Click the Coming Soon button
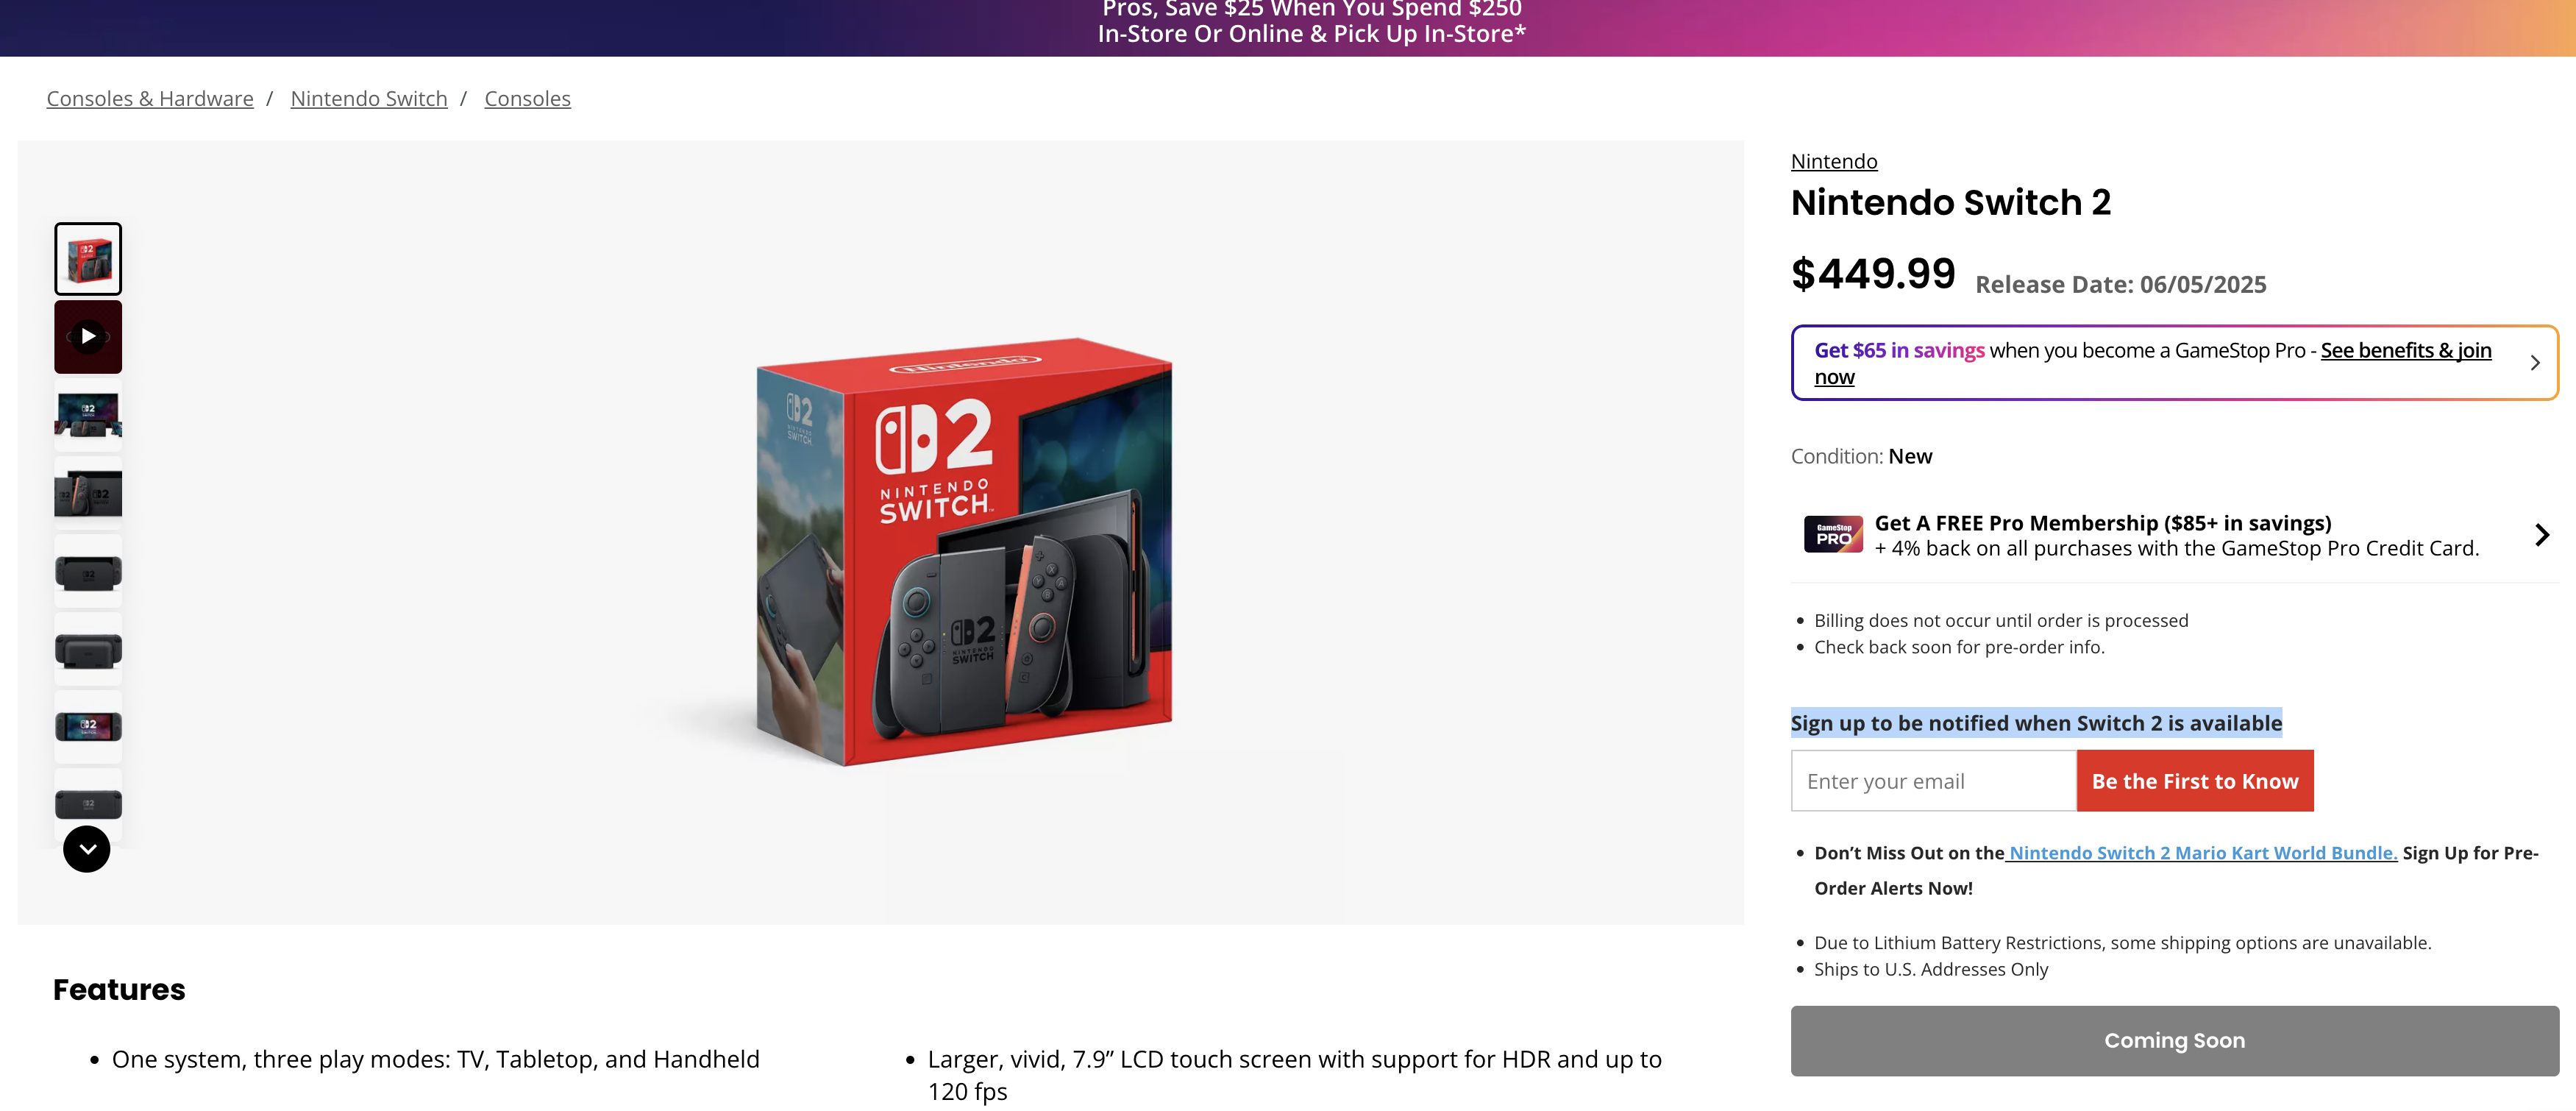2576x1111 pixels. (2174, 1041)
